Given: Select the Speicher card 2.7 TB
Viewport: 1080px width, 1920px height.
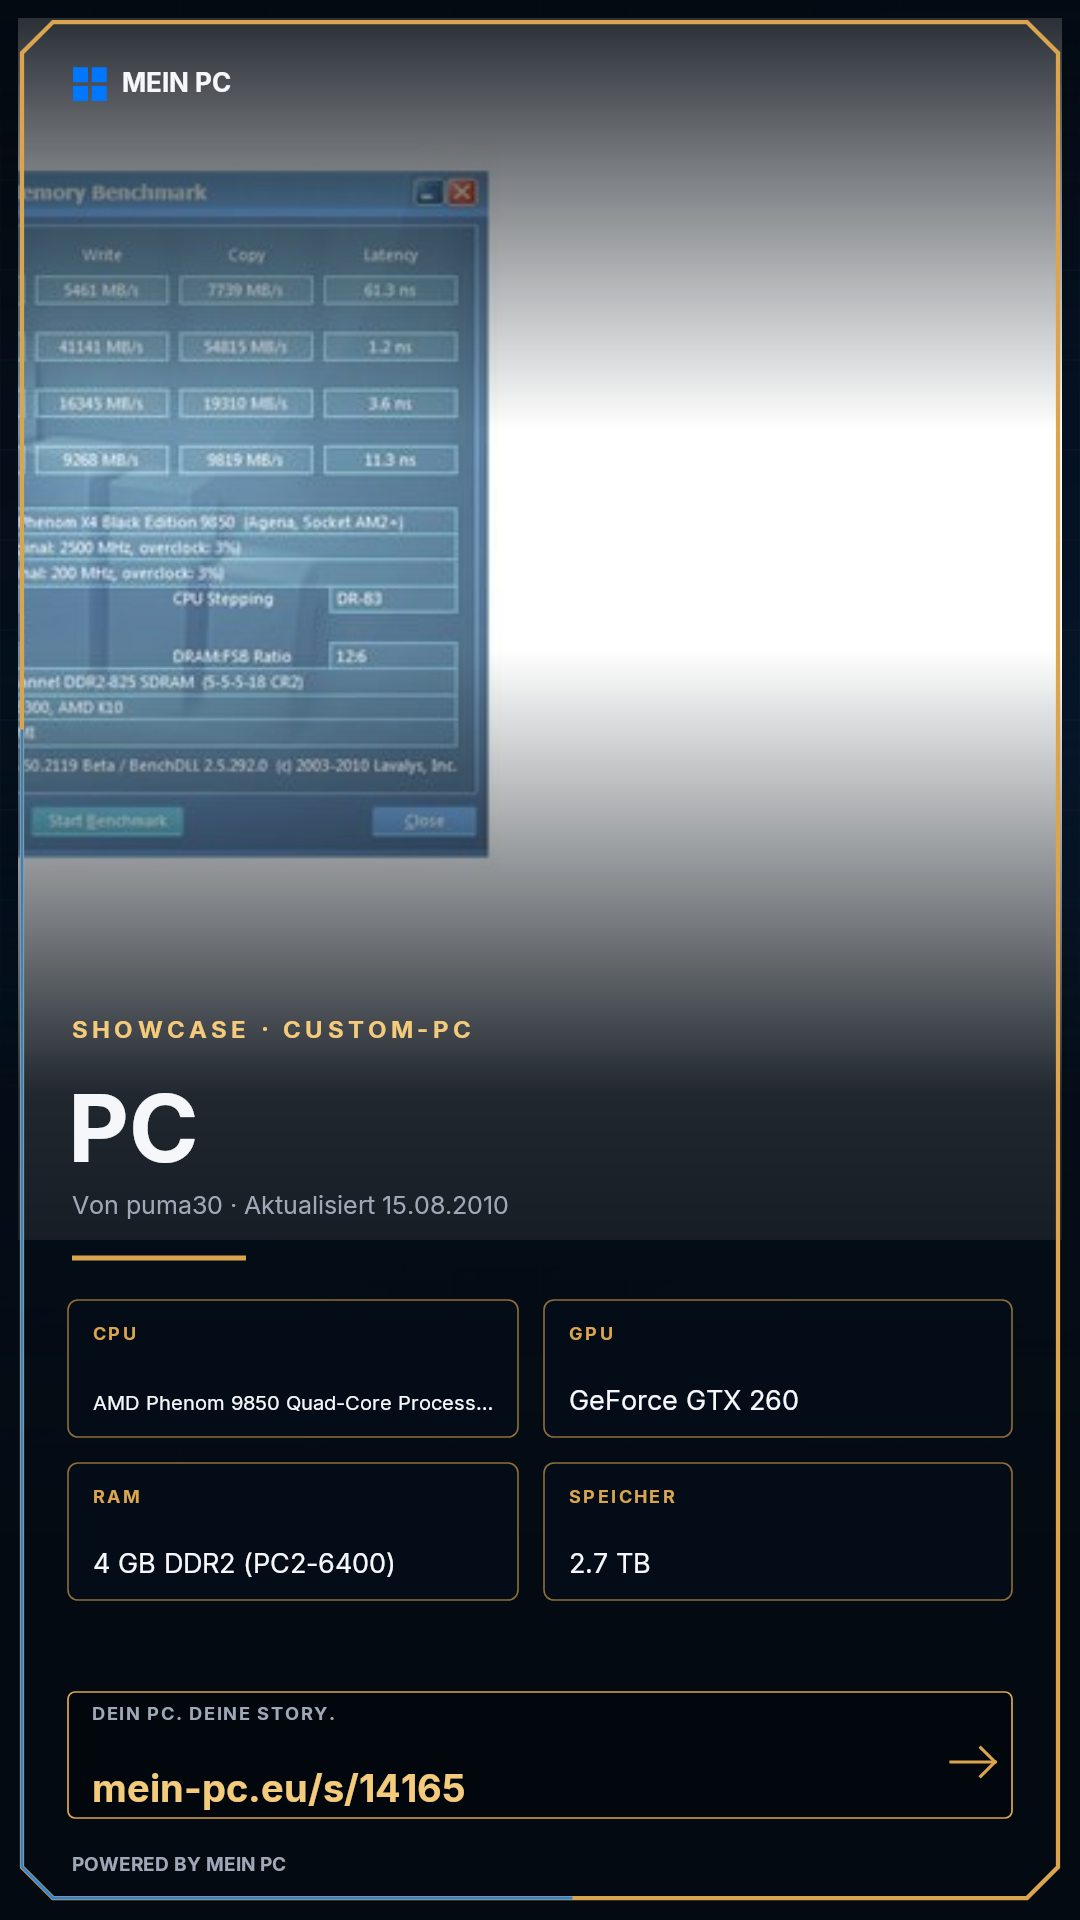Looking at the screenshot, I should click(778, 1532).
